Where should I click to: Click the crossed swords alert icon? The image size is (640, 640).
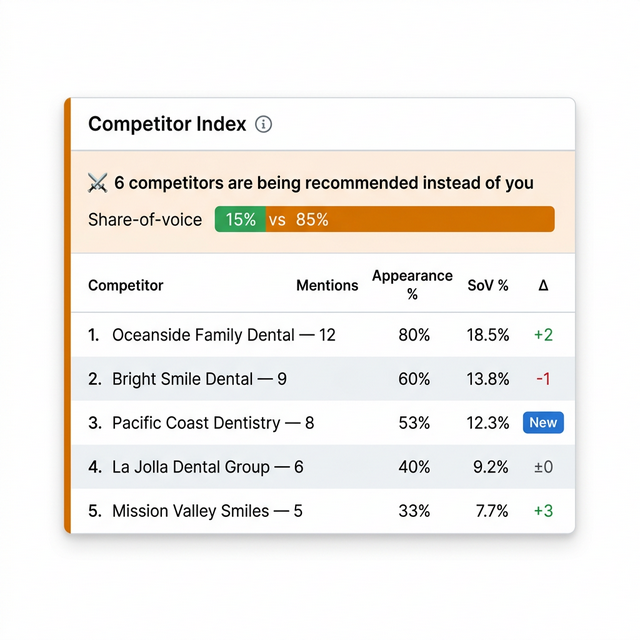pos(98,183)
